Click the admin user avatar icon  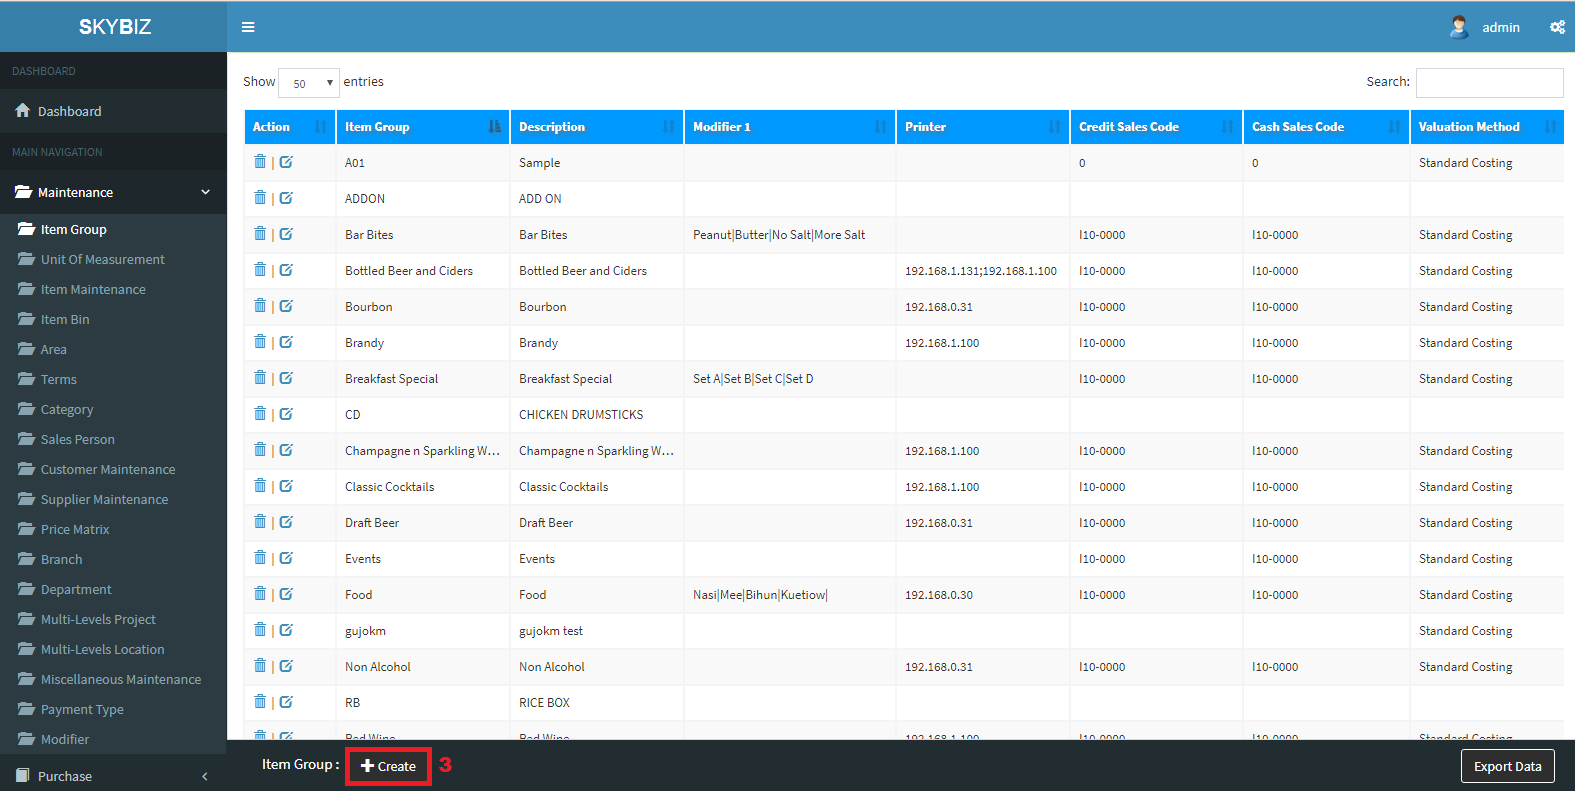click(x=1459, y=27)
